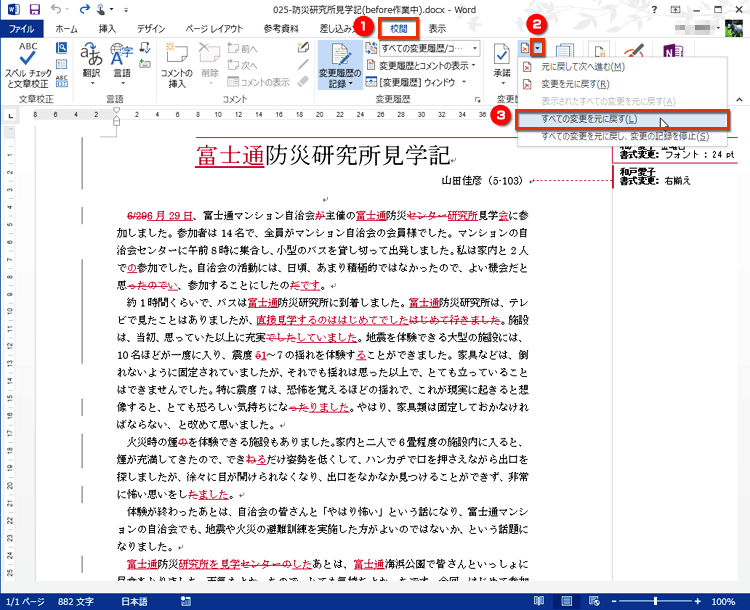Switch to the 参考資料 tab

(281, 29)
